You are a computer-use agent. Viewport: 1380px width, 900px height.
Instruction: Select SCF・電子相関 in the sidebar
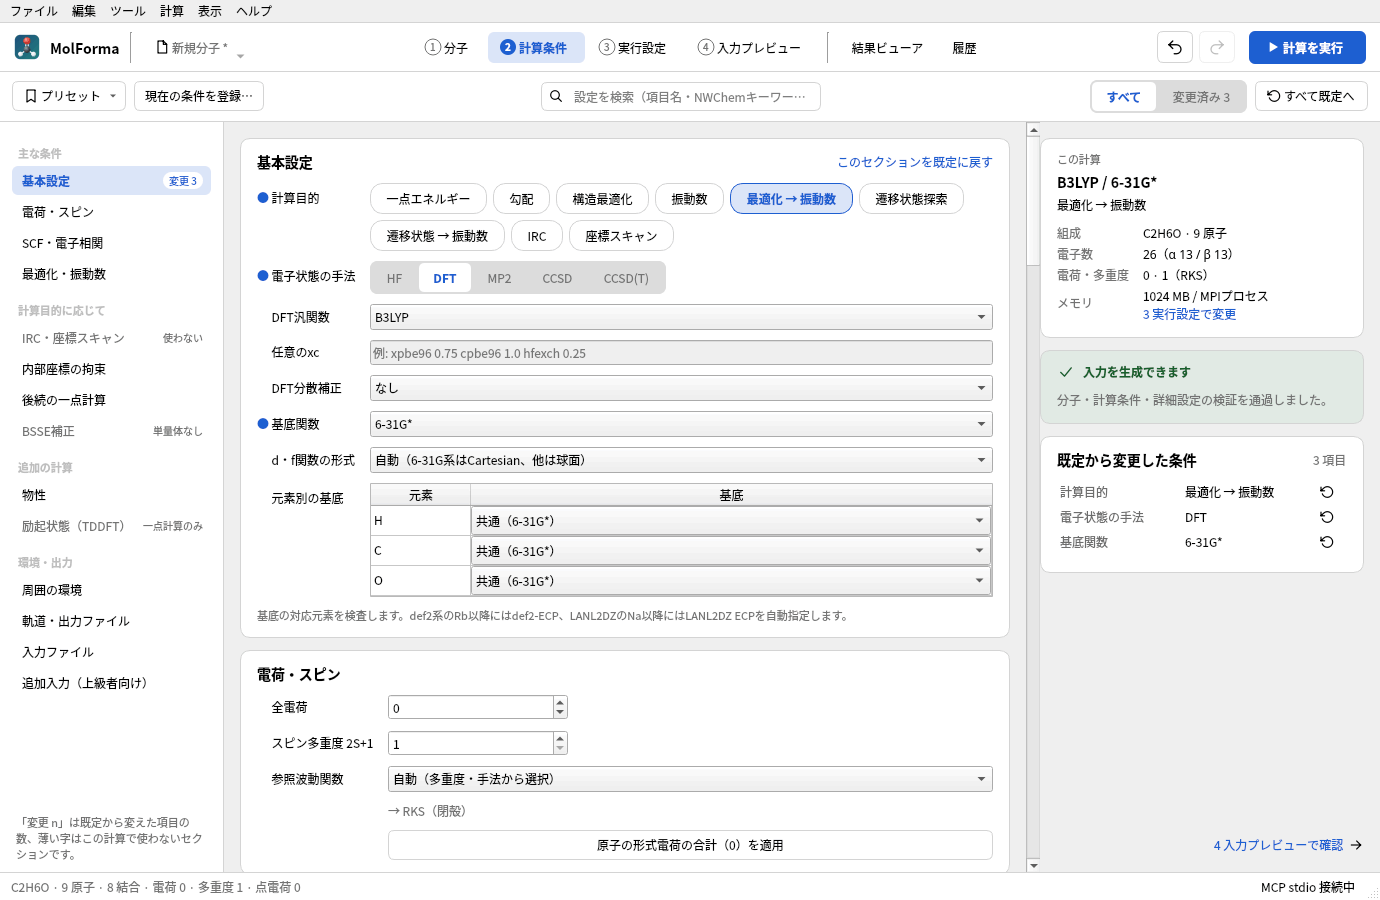click(111, 243)
